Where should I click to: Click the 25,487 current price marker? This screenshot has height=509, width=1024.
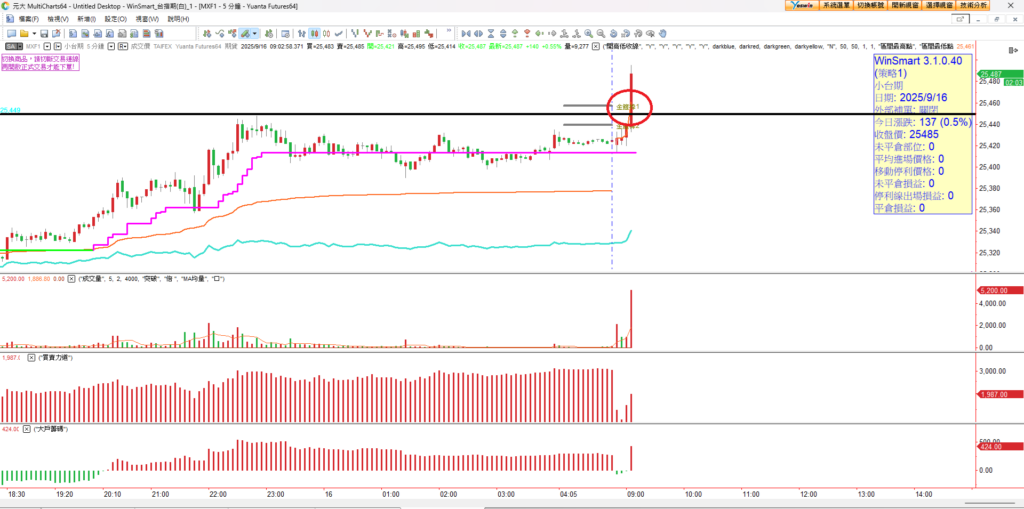coord(990,74)
